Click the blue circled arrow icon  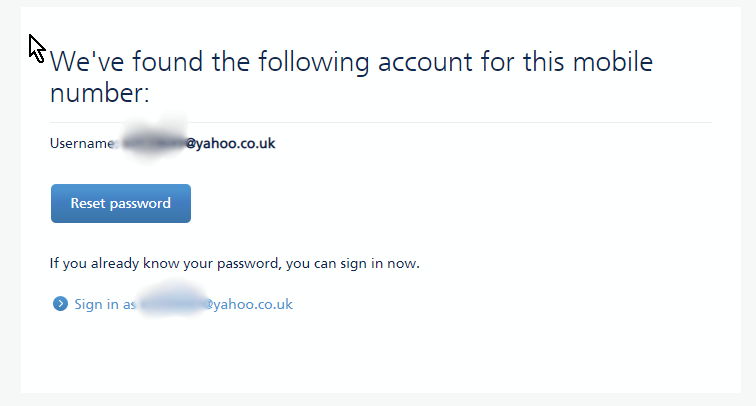pyautogui.click(x=60, y=304)
